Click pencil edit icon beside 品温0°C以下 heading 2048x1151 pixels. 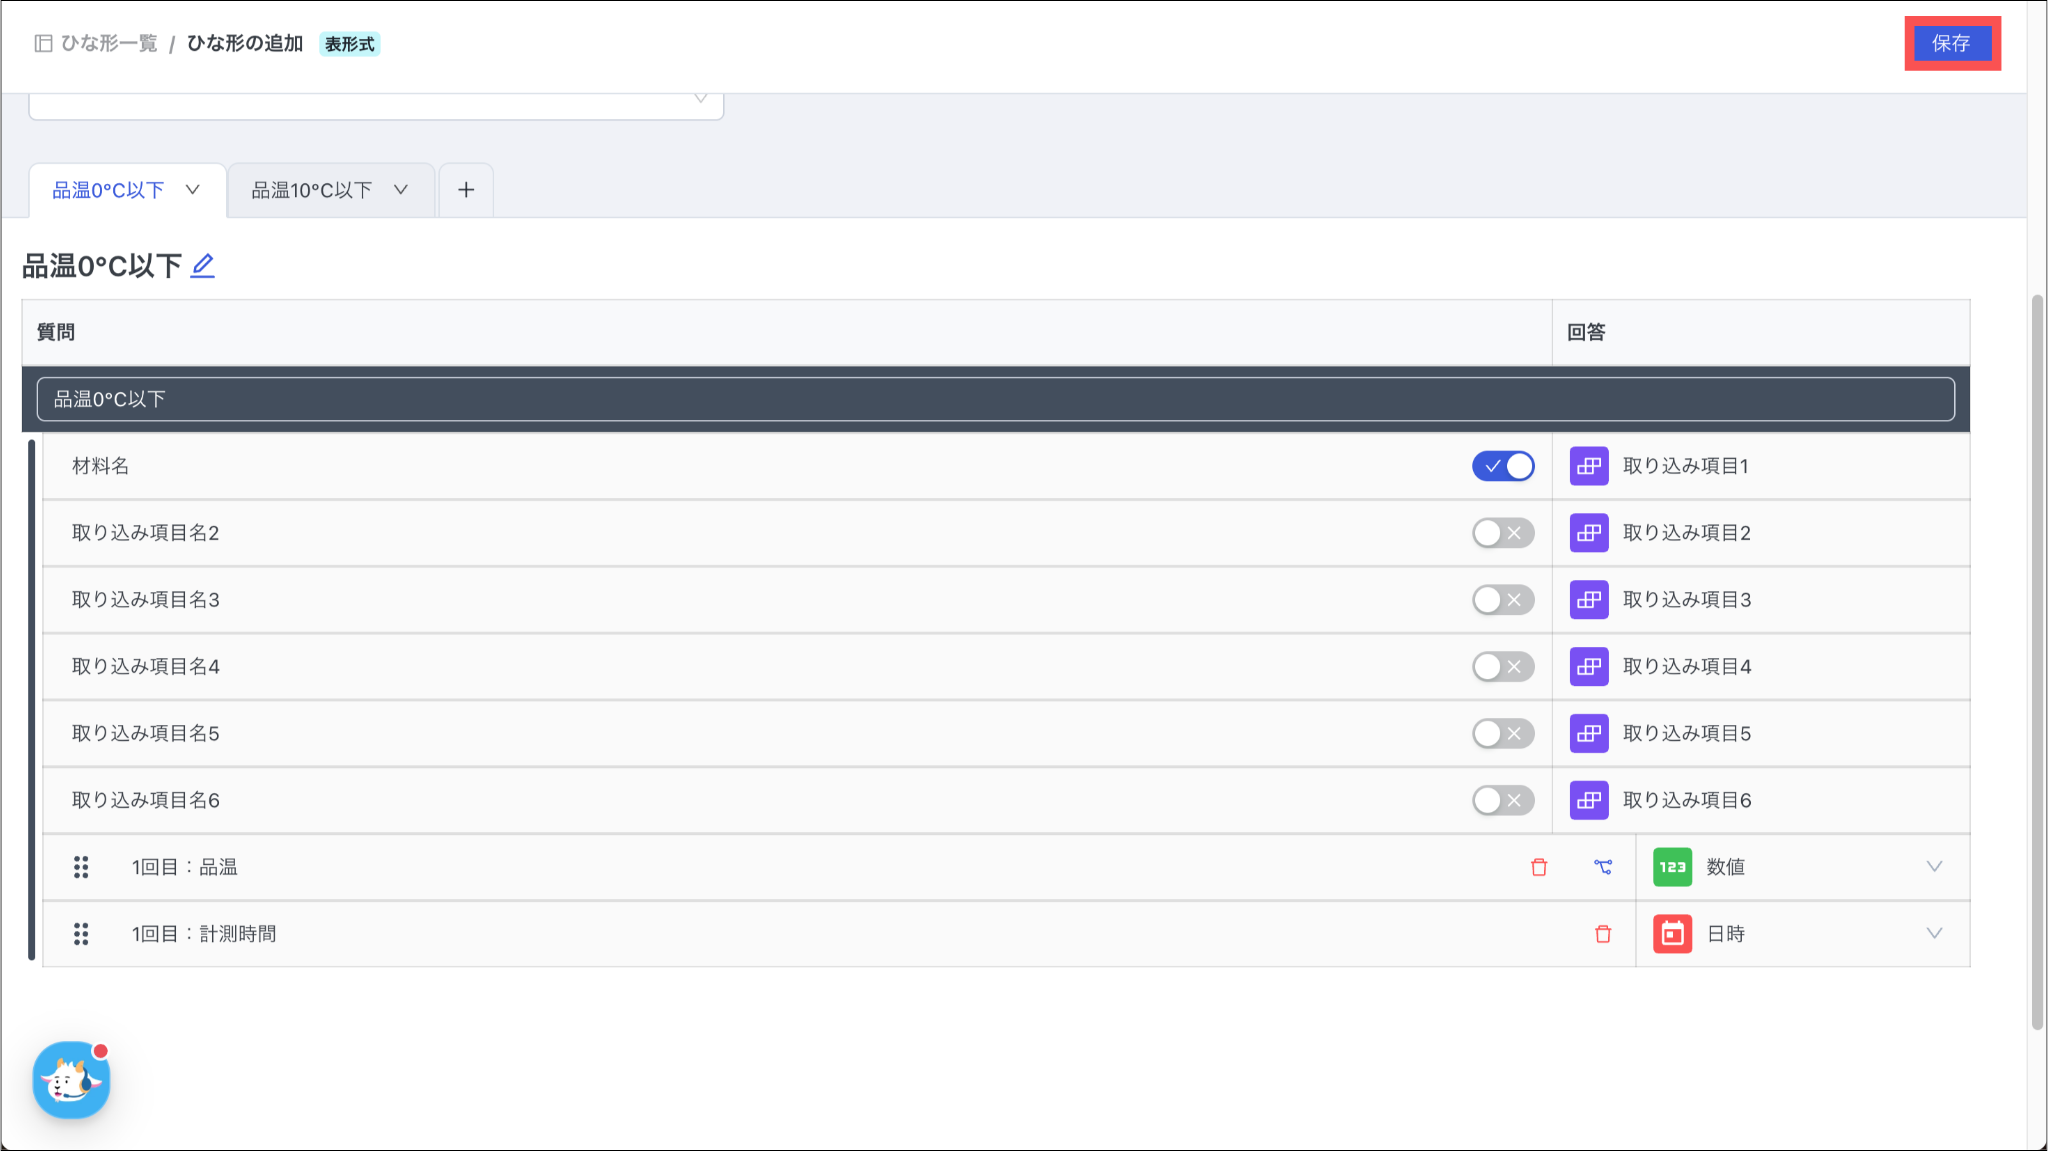tap(203, 266)
